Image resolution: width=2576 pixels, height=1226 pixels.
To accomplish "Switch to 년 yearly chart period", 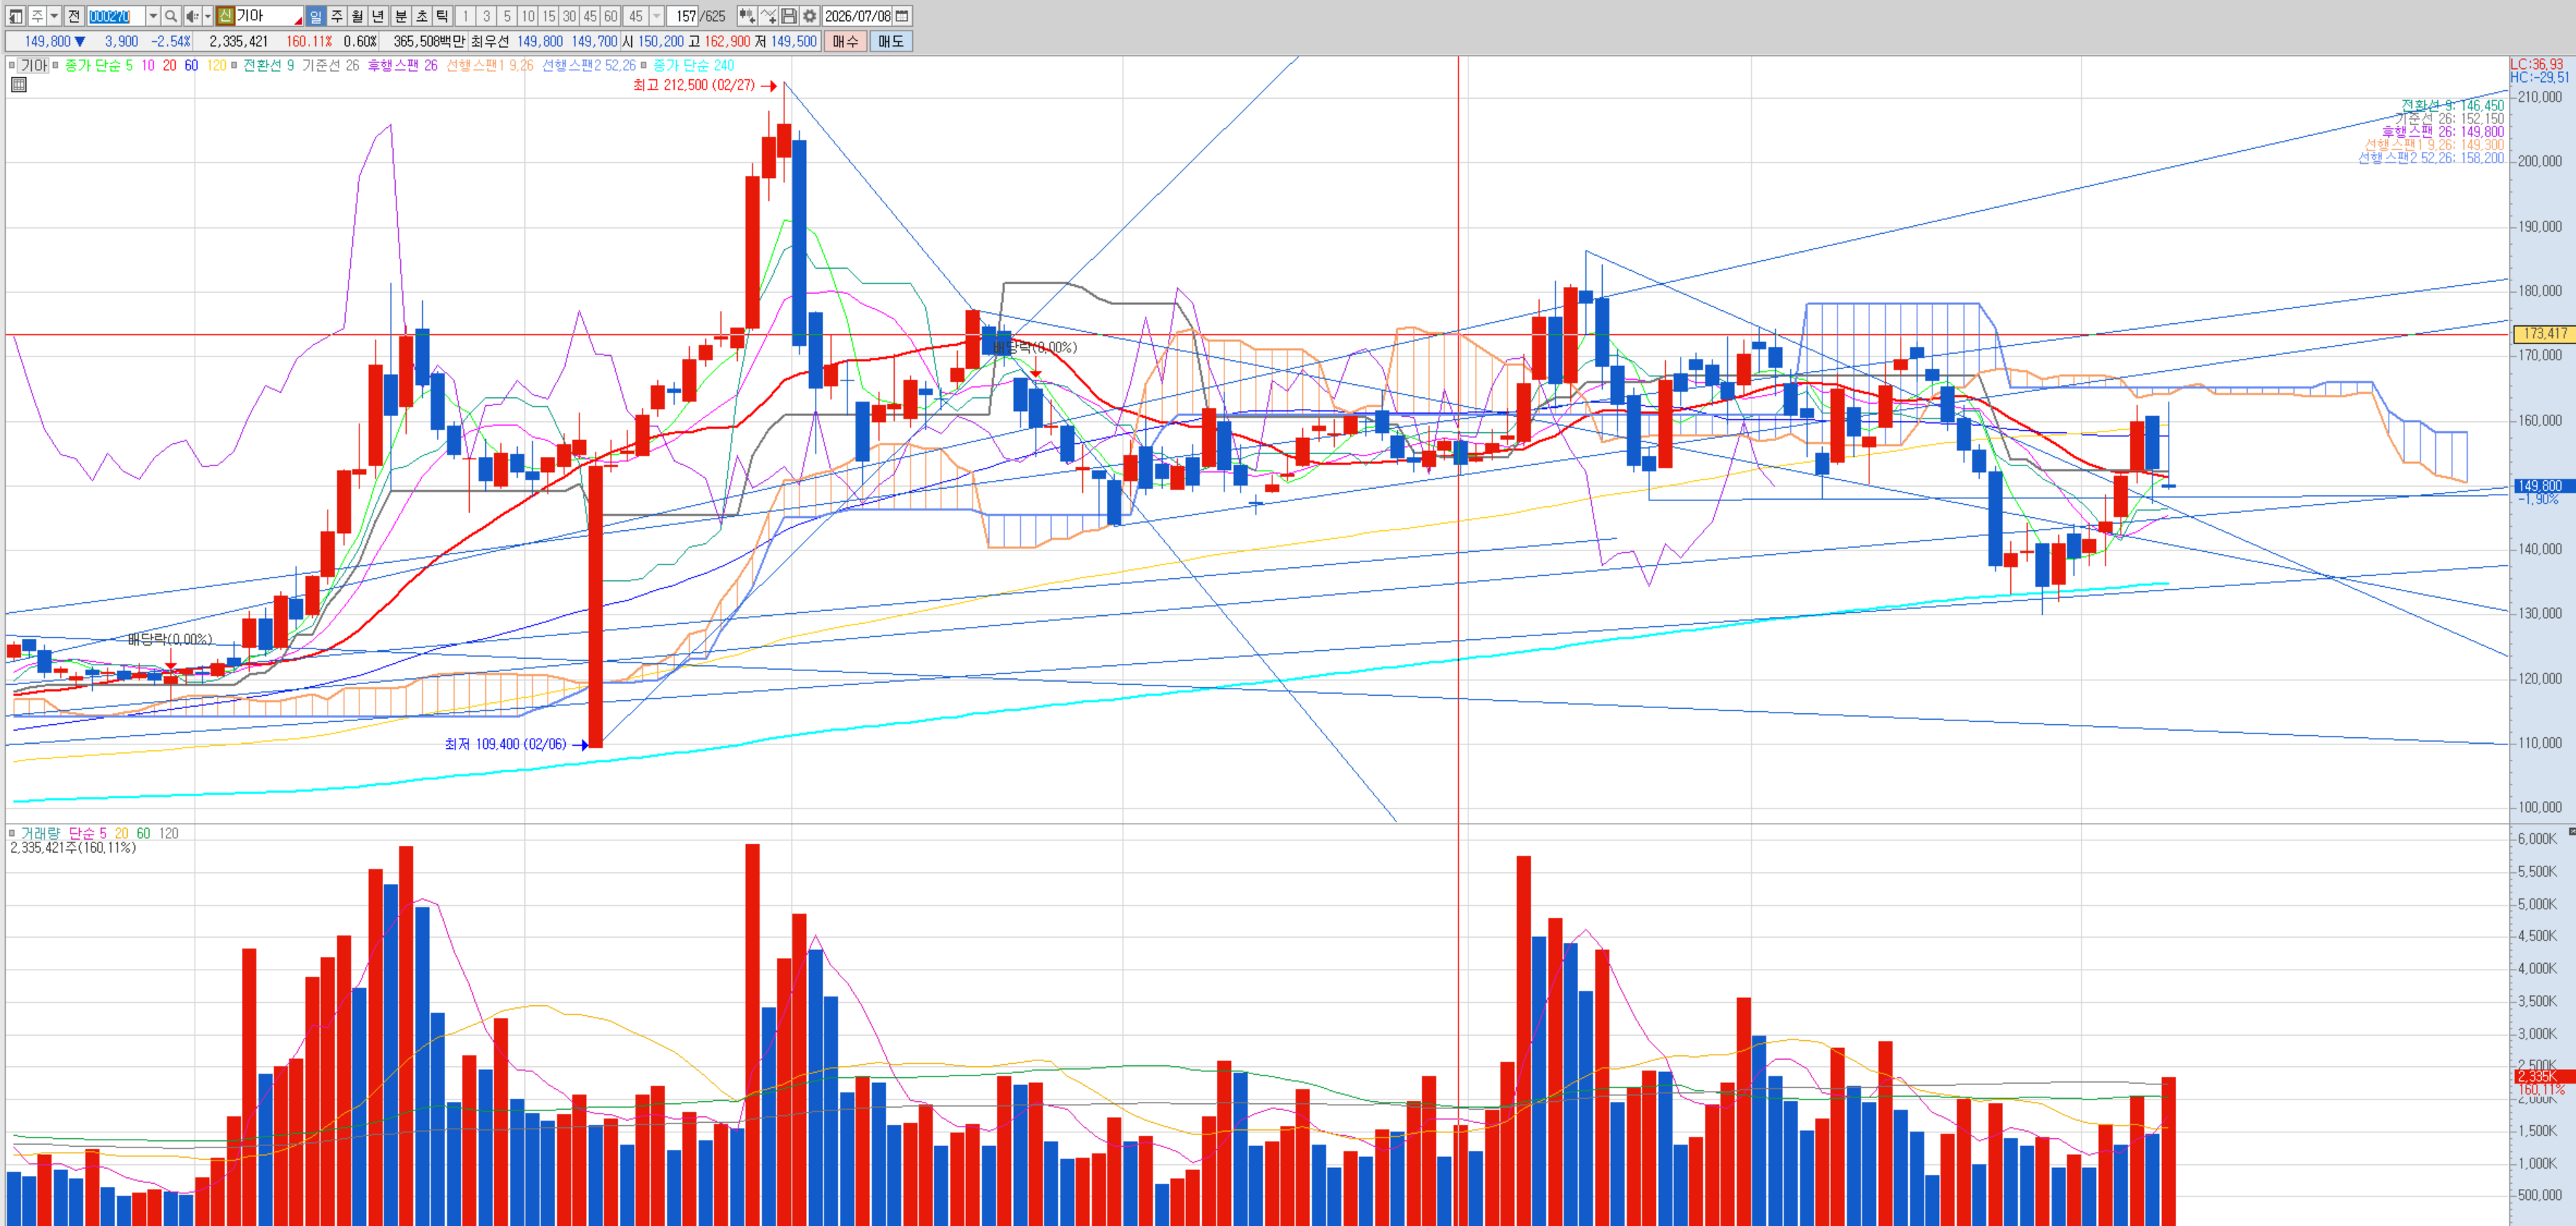I will coord(378,16).
